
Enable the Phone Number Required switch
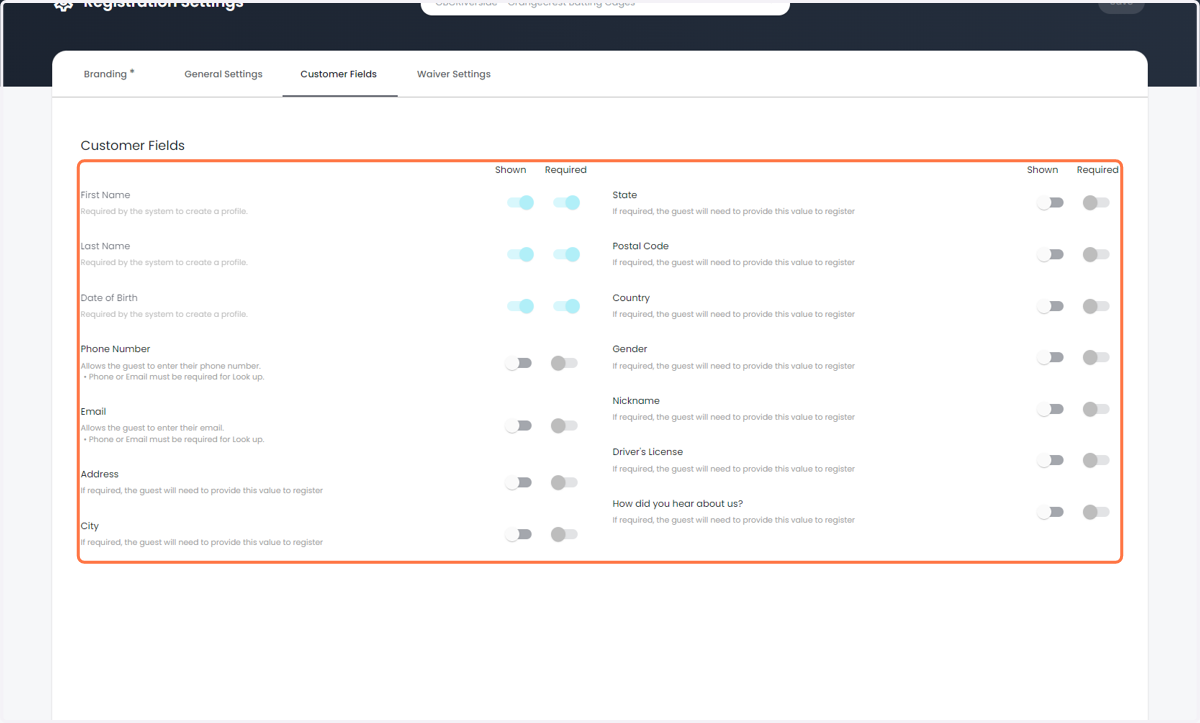pos(564,363)
